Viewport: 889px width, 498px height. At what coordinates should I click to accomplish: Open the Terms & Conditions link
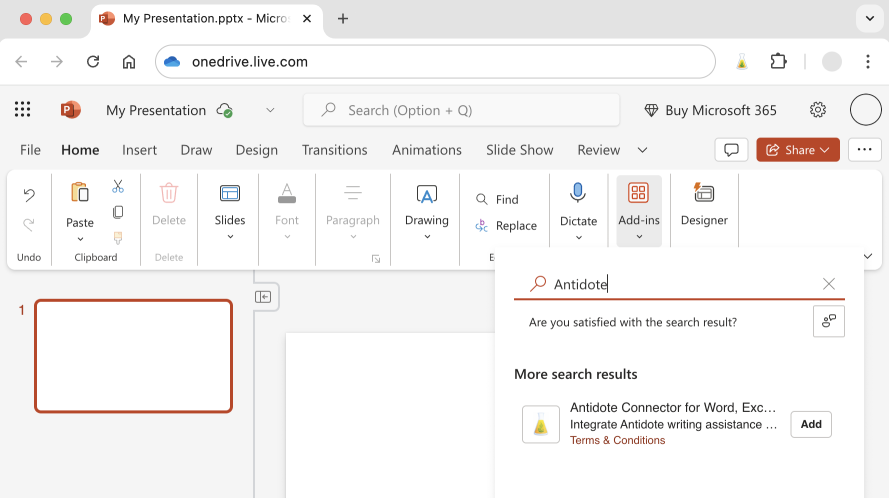[x=617, y=441]
